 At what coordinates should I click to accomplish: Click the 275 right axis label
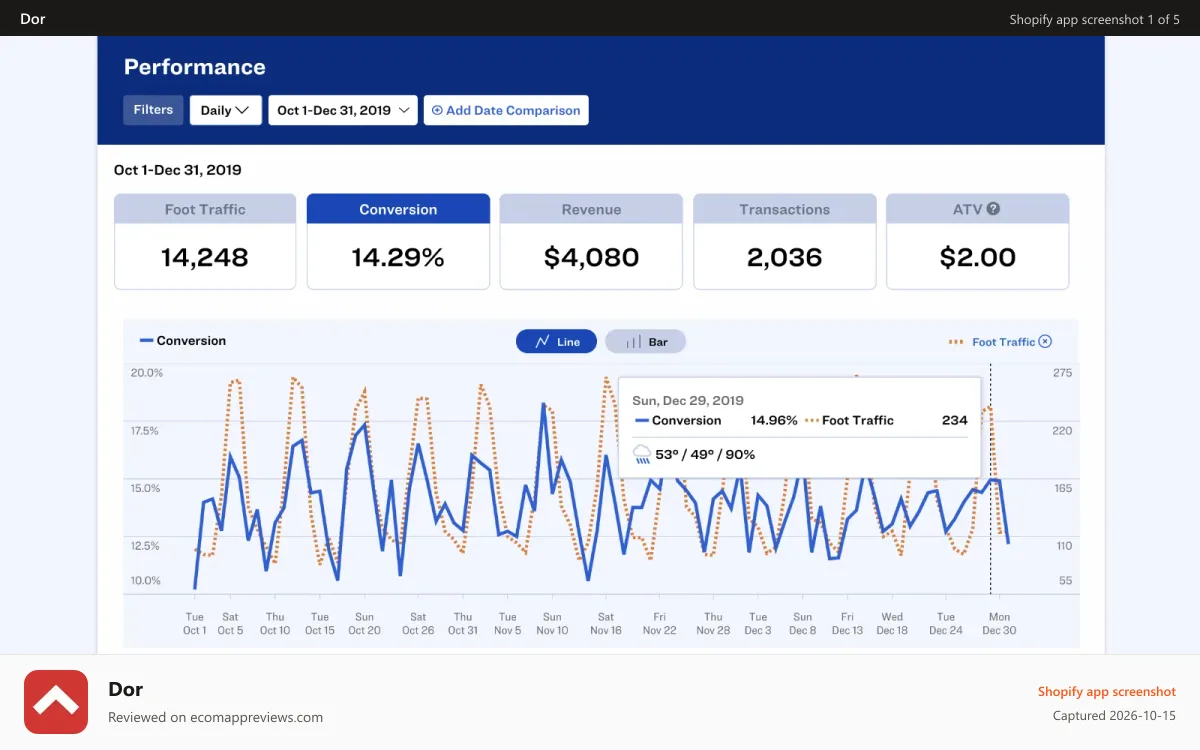point(1062,373)
